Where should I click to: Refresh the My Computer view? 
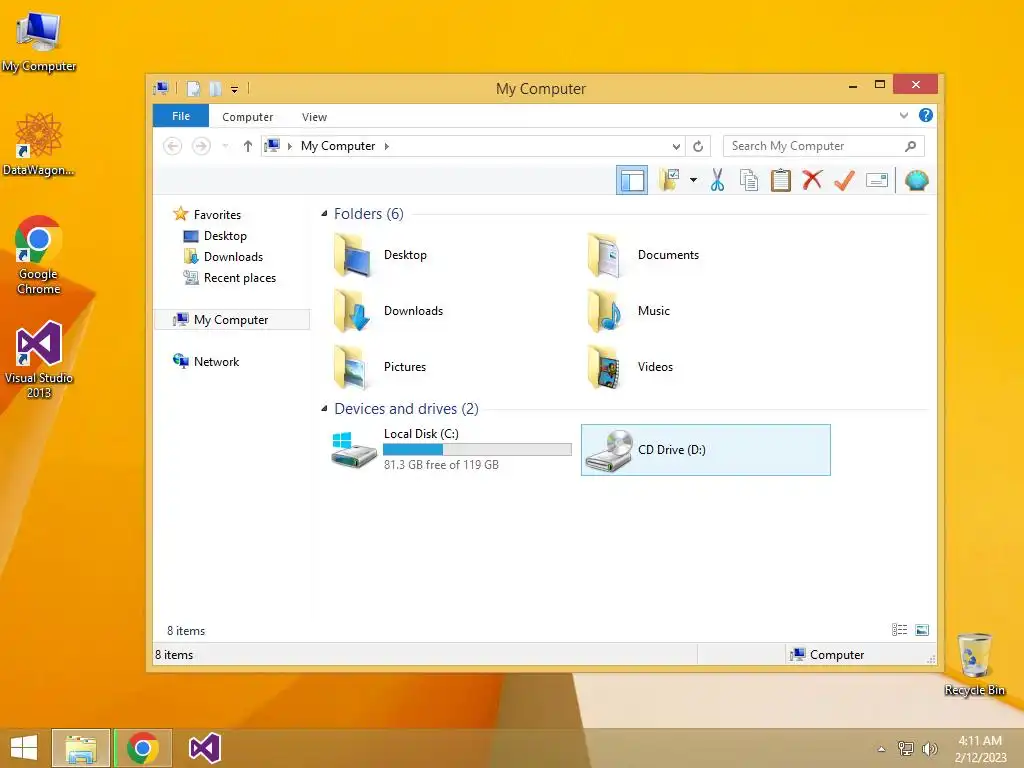698,146
